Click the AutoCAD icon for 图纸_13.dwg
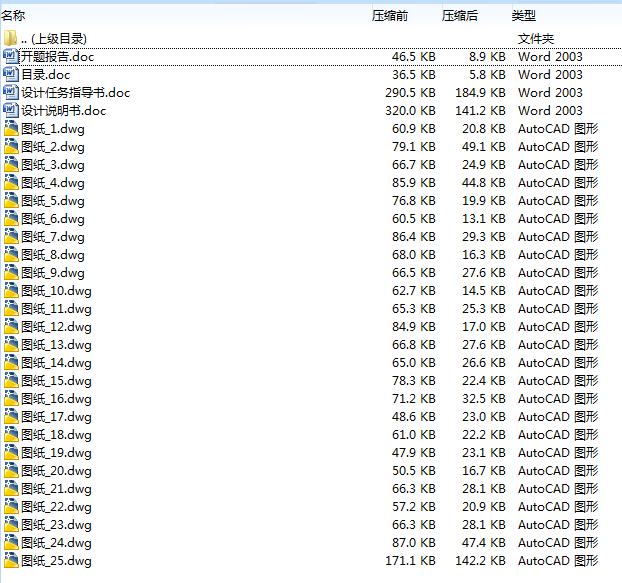Screen dimensions: 622x583 click(x=11, y=345)
